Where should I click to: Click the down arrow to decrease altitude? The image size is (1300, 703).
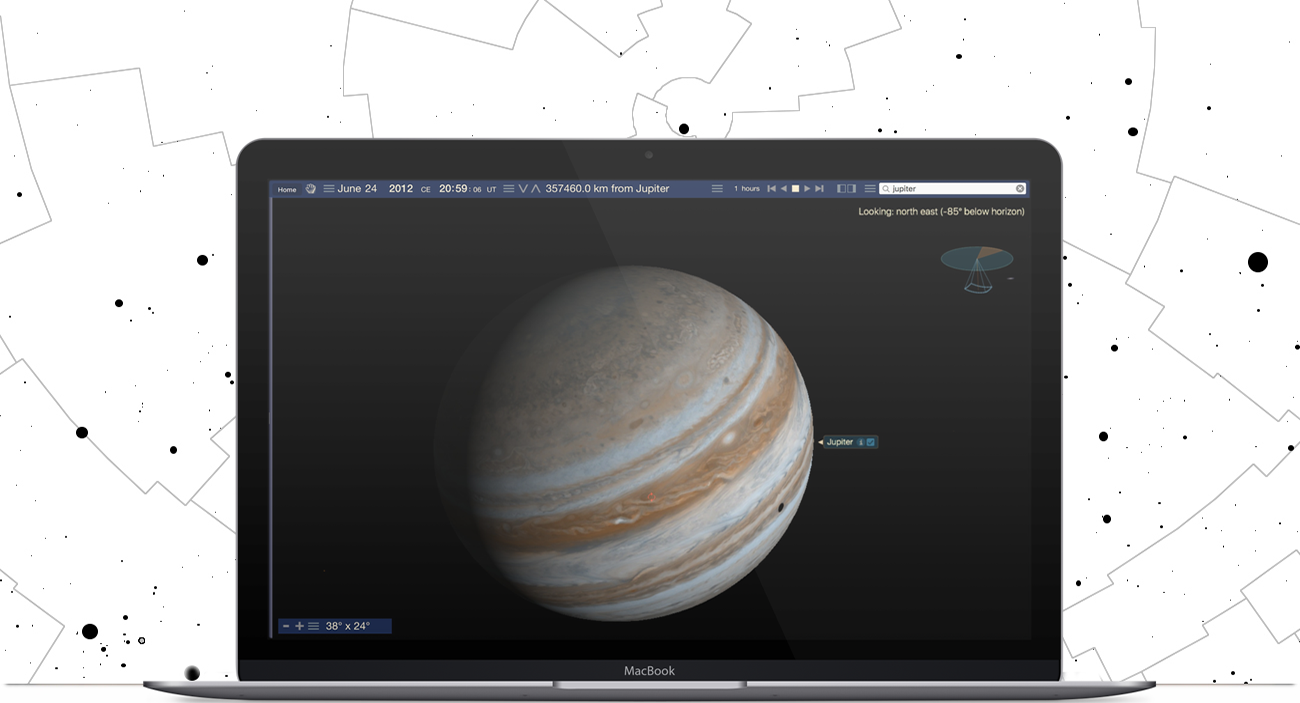tap(523, 188)
